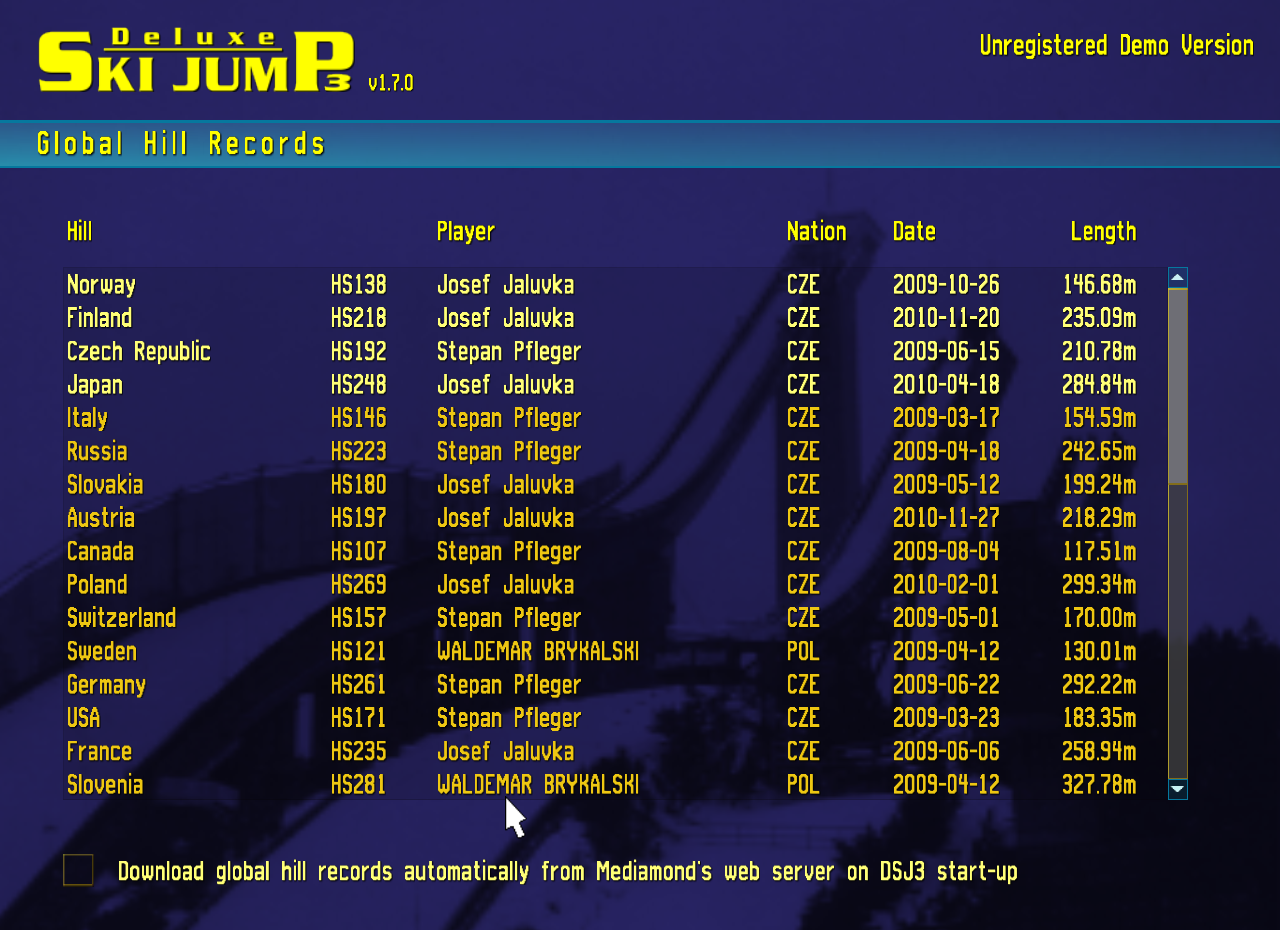Click the empty scrollbar track below the thumb
The image size is (1280, 930).
point(1177,630)
